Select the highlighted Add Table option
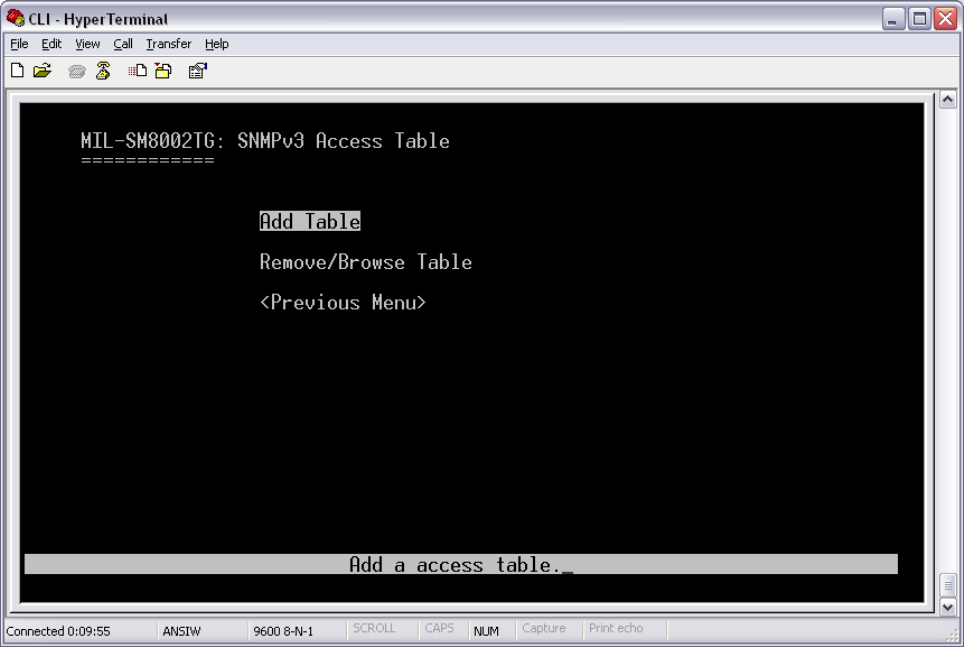The image size is (964, 647). (x=310, y=221)
